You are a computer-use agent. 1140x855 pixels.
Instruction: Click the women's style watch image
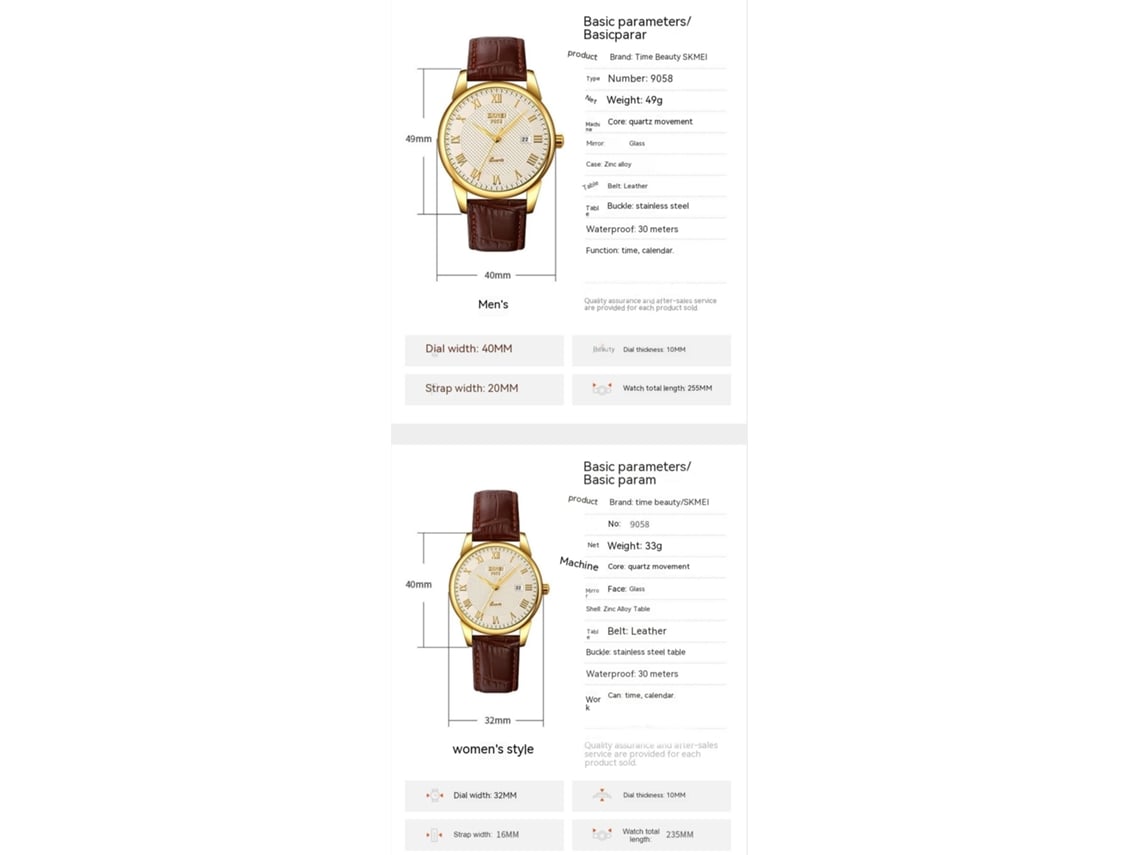[498, 591]
